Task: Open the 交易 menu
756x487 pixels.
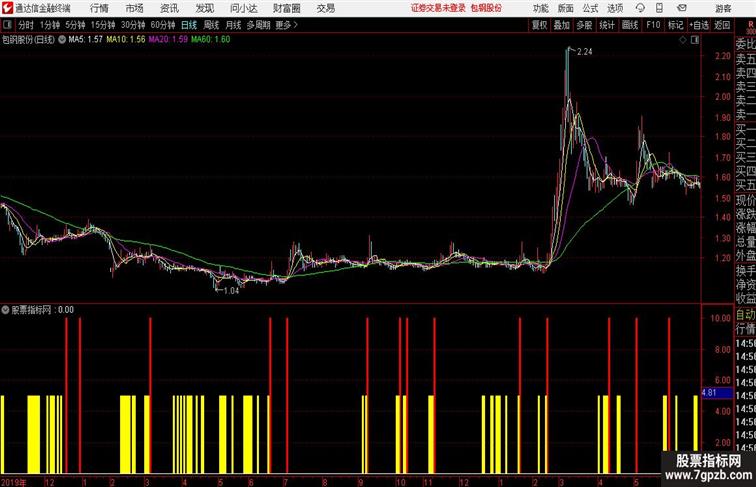Action: [x=325, y=8]
